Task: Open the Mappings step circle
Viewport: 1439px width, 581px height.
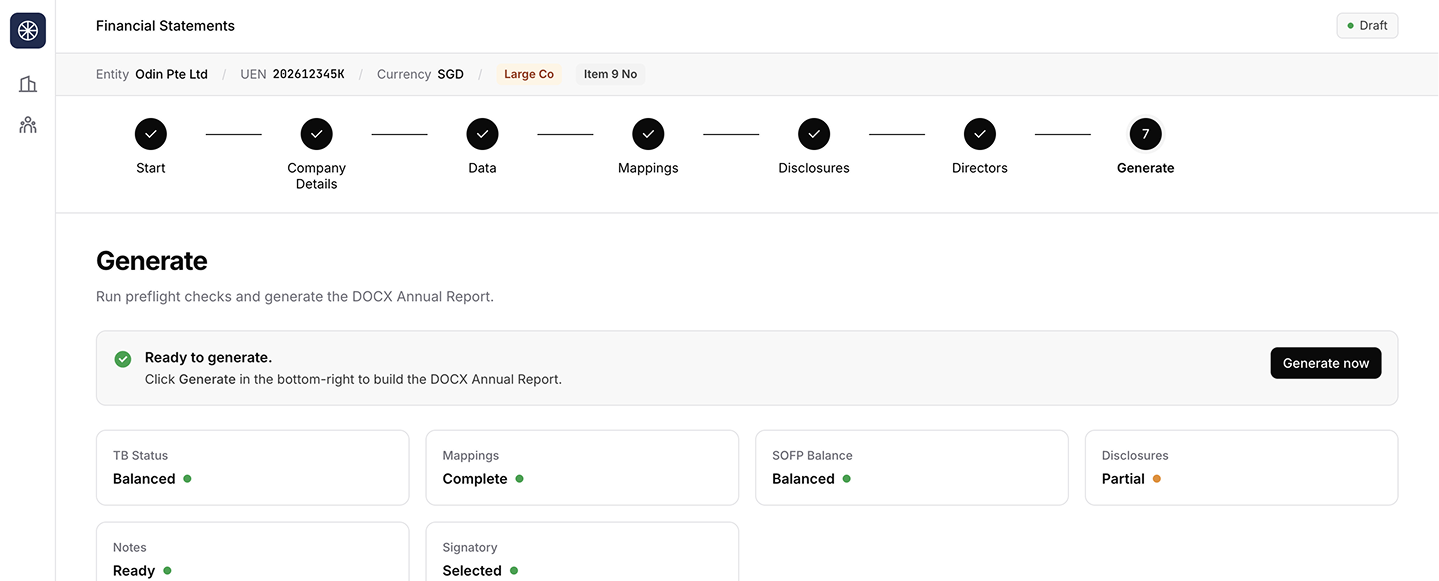Action: coord(648,134)
